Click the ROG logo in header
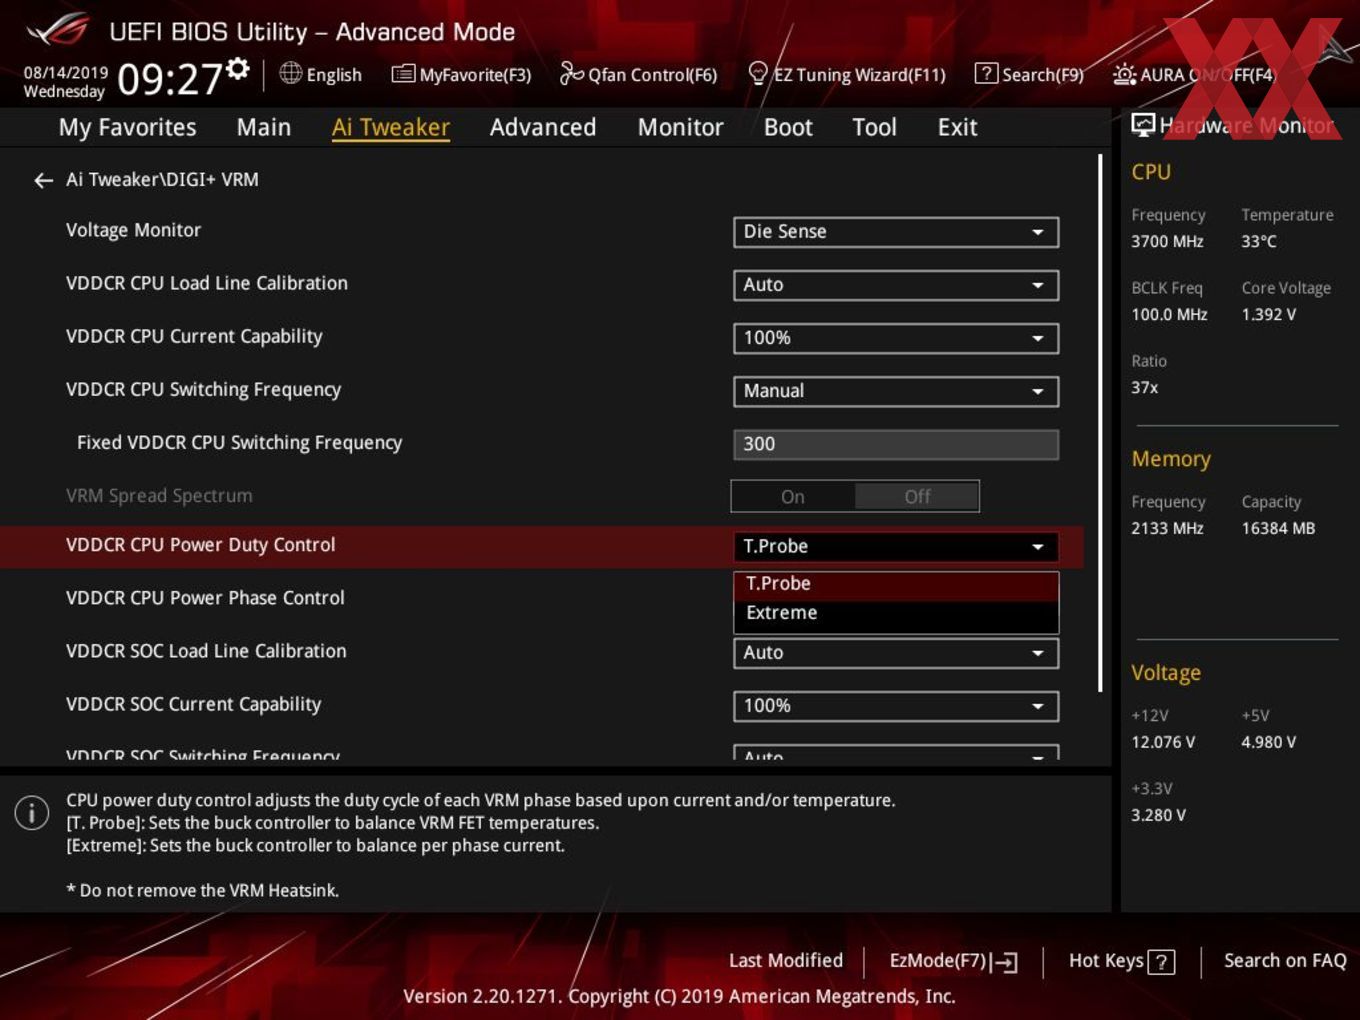This screenshot has width=1360, height=1020. (57, 31)
